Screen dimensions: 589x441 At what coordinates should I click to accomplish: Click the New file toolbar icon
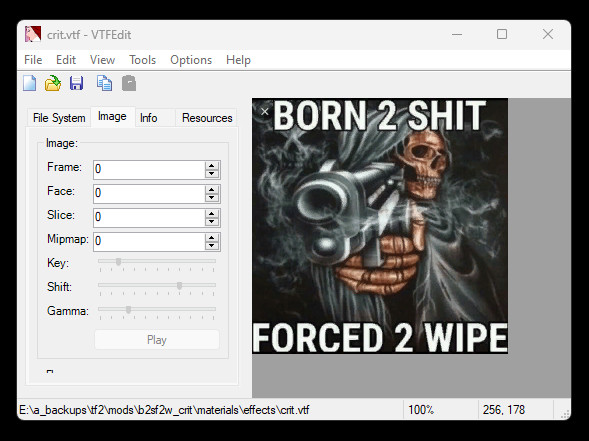click(x=29, y=83)
